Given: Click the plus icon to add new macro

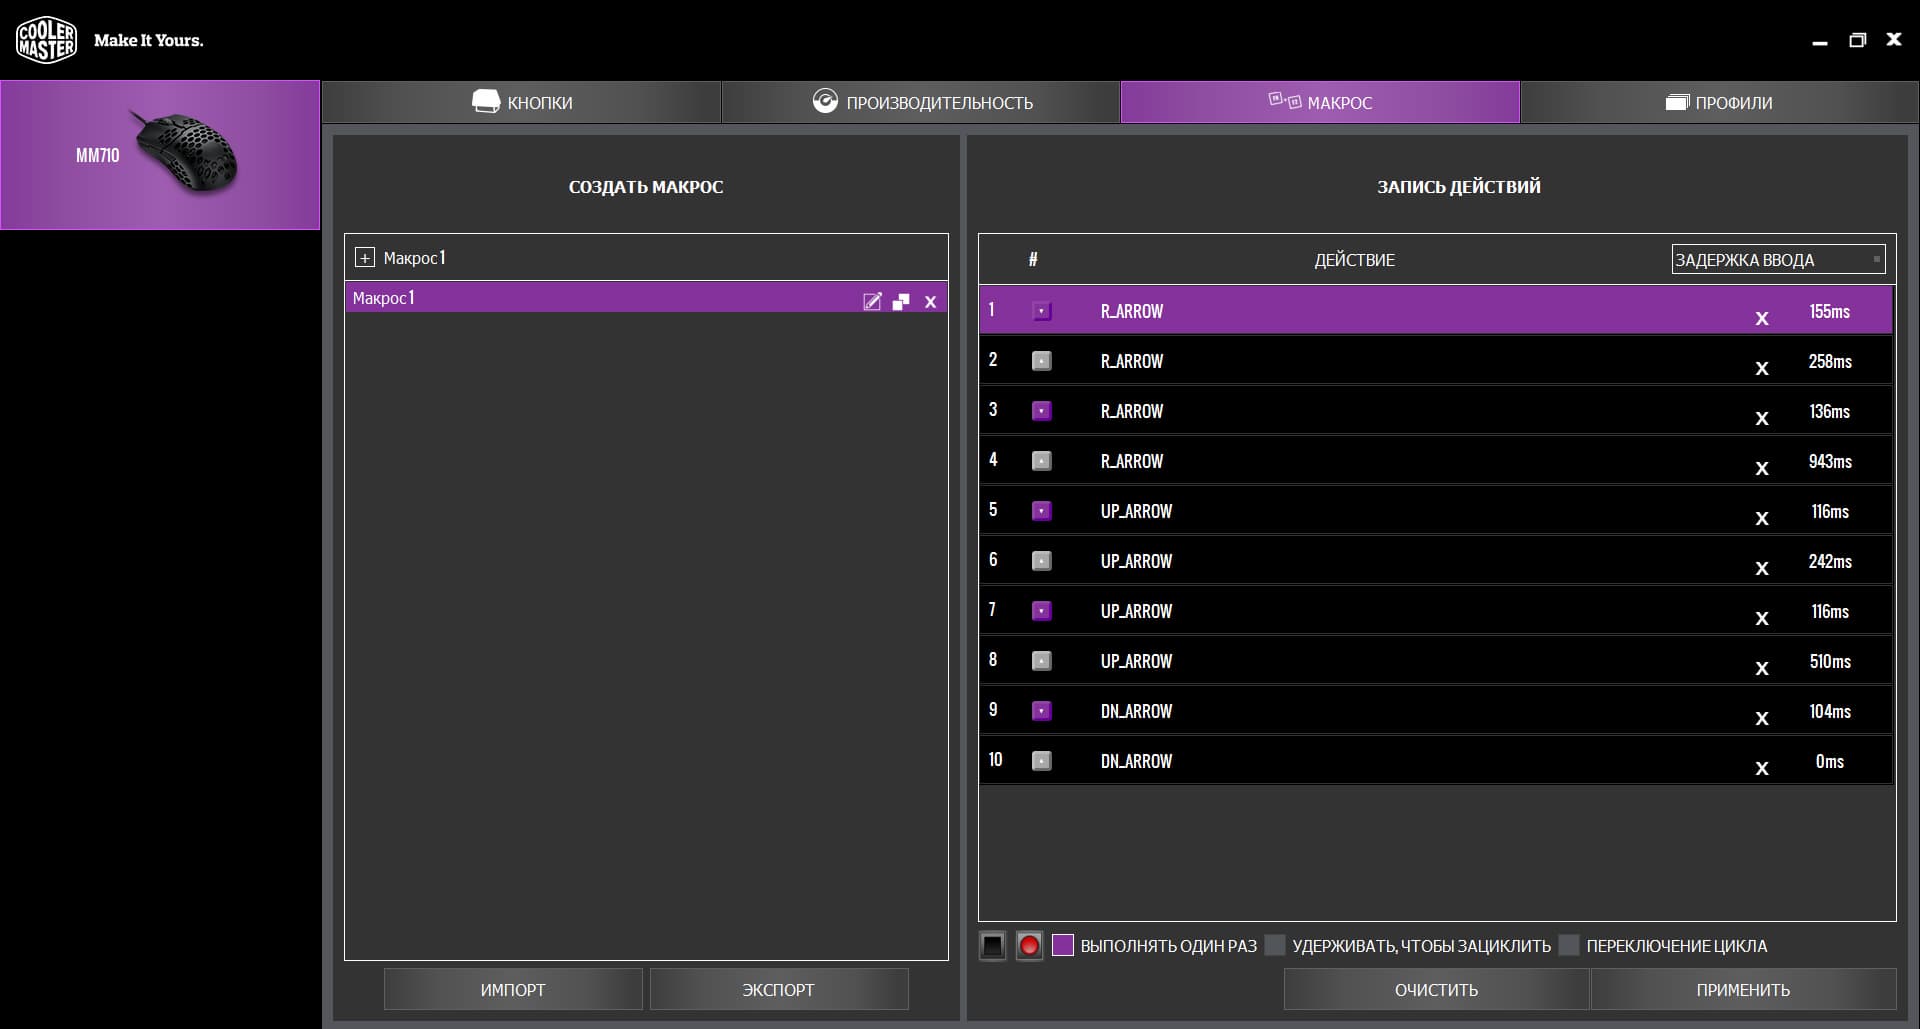Looking at the screenshot, I should [365, 258].
